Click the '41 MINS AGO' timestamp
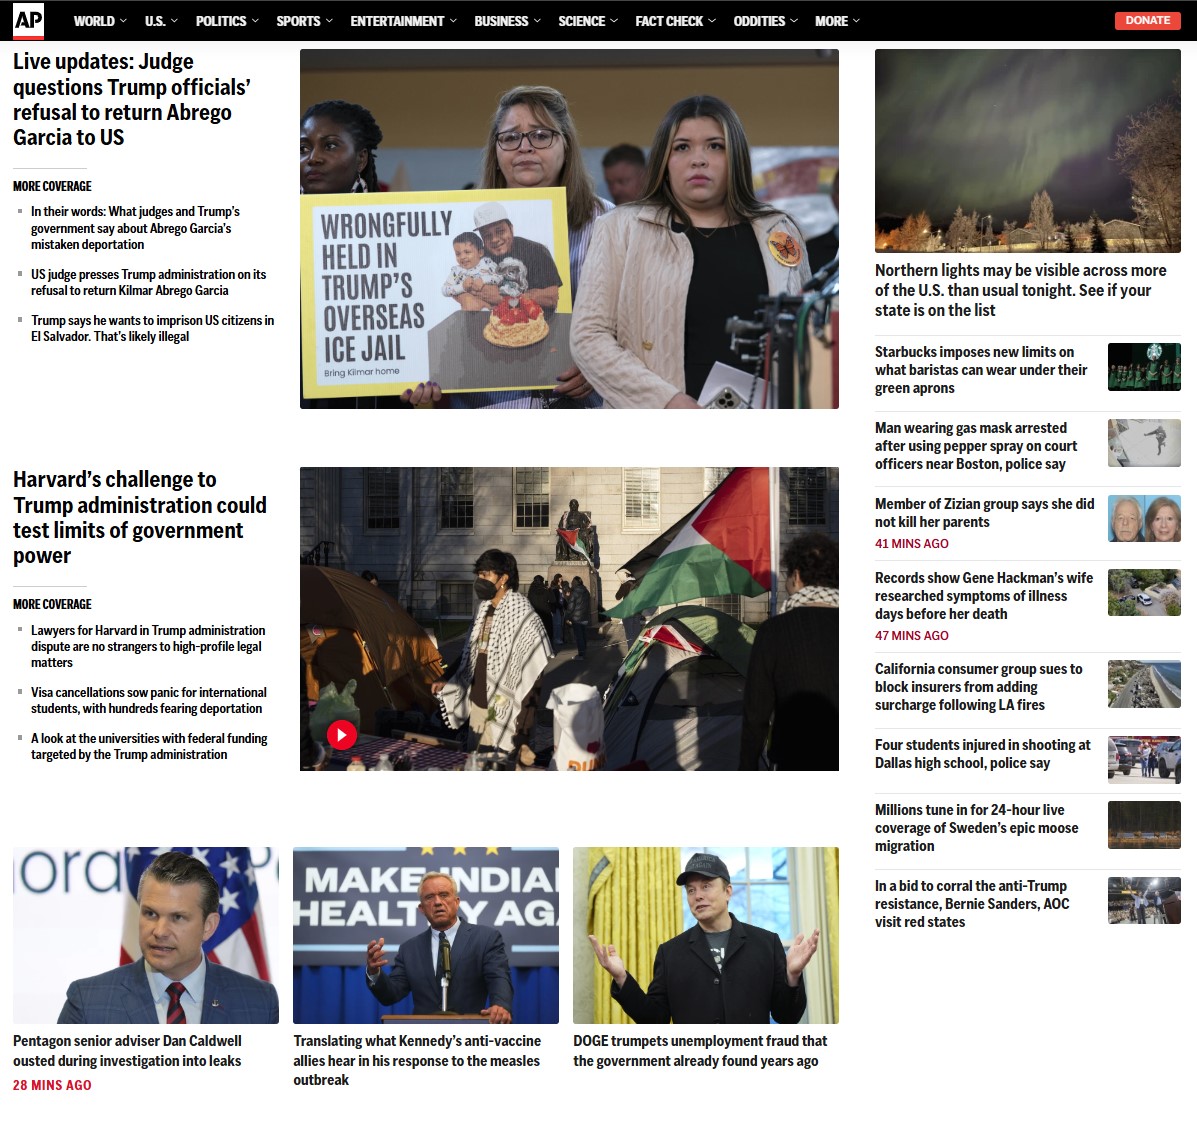The width and height of the screenshot is (1197, 1121). pos(911,544)
